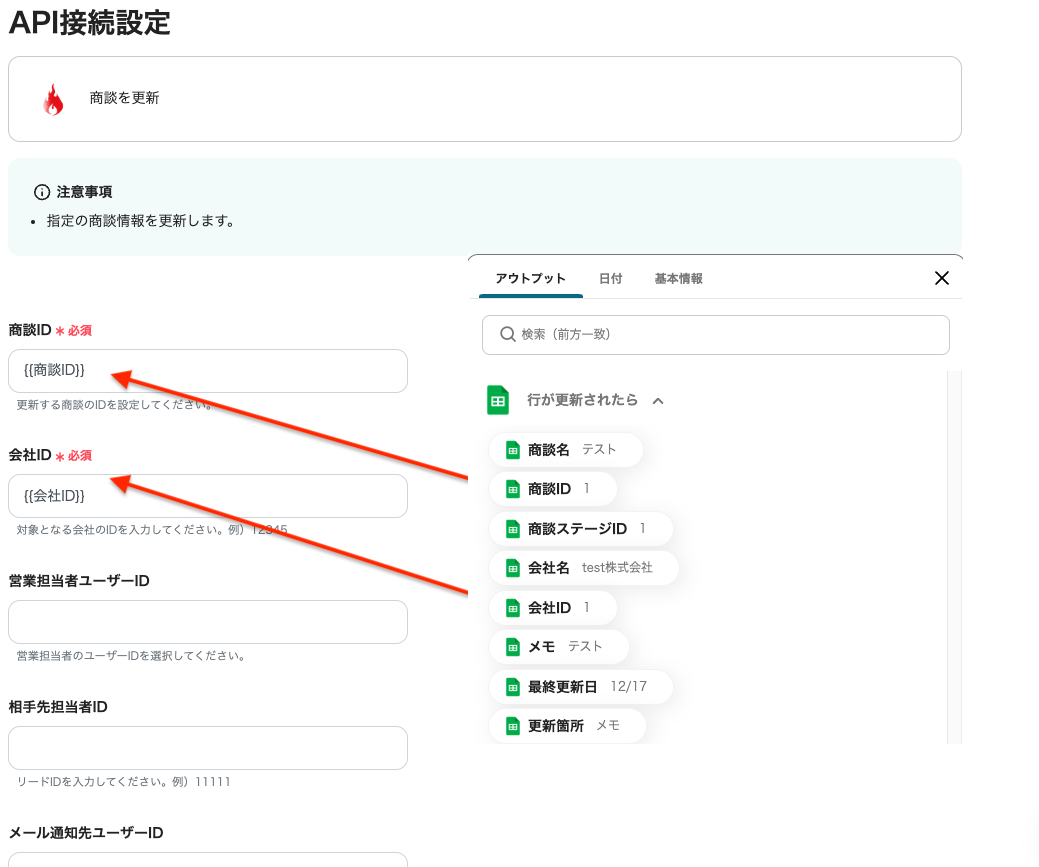Screen dimensions: 1039x867
Task: Click the red flame app icon
Action: tap(53, 99)
